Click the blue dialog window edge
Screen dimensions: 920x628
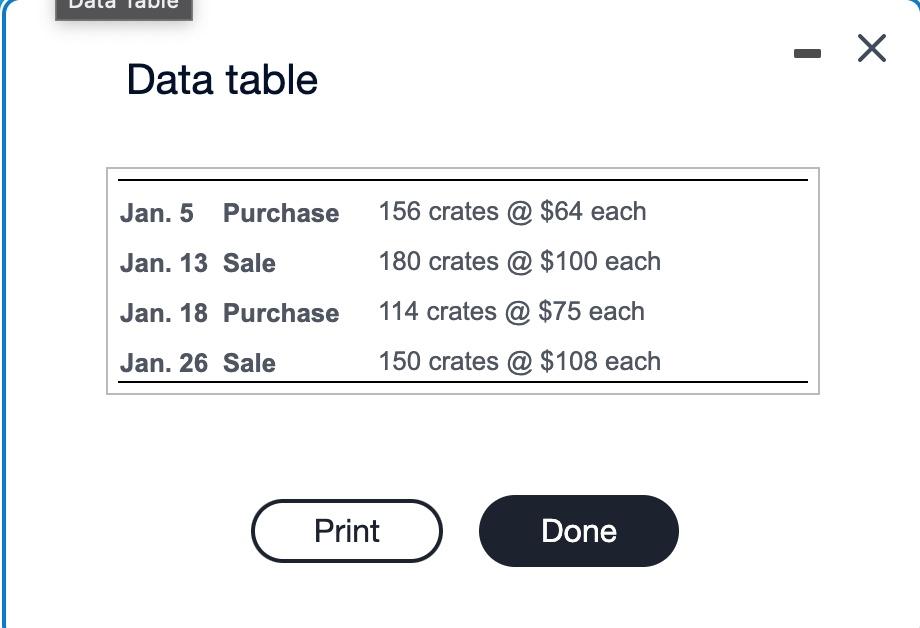click(6, 300)
